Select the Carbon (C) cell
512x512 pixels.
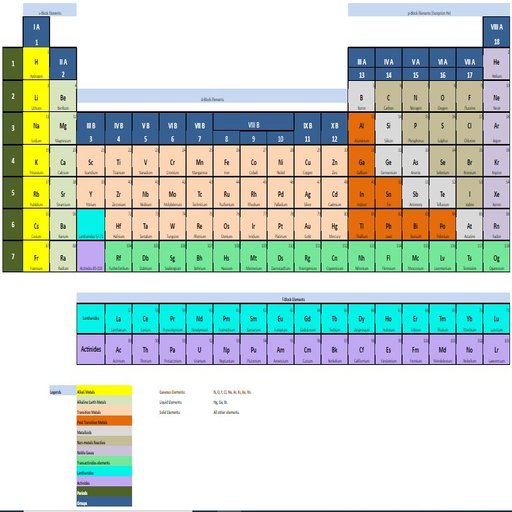(x=388, y=96)
